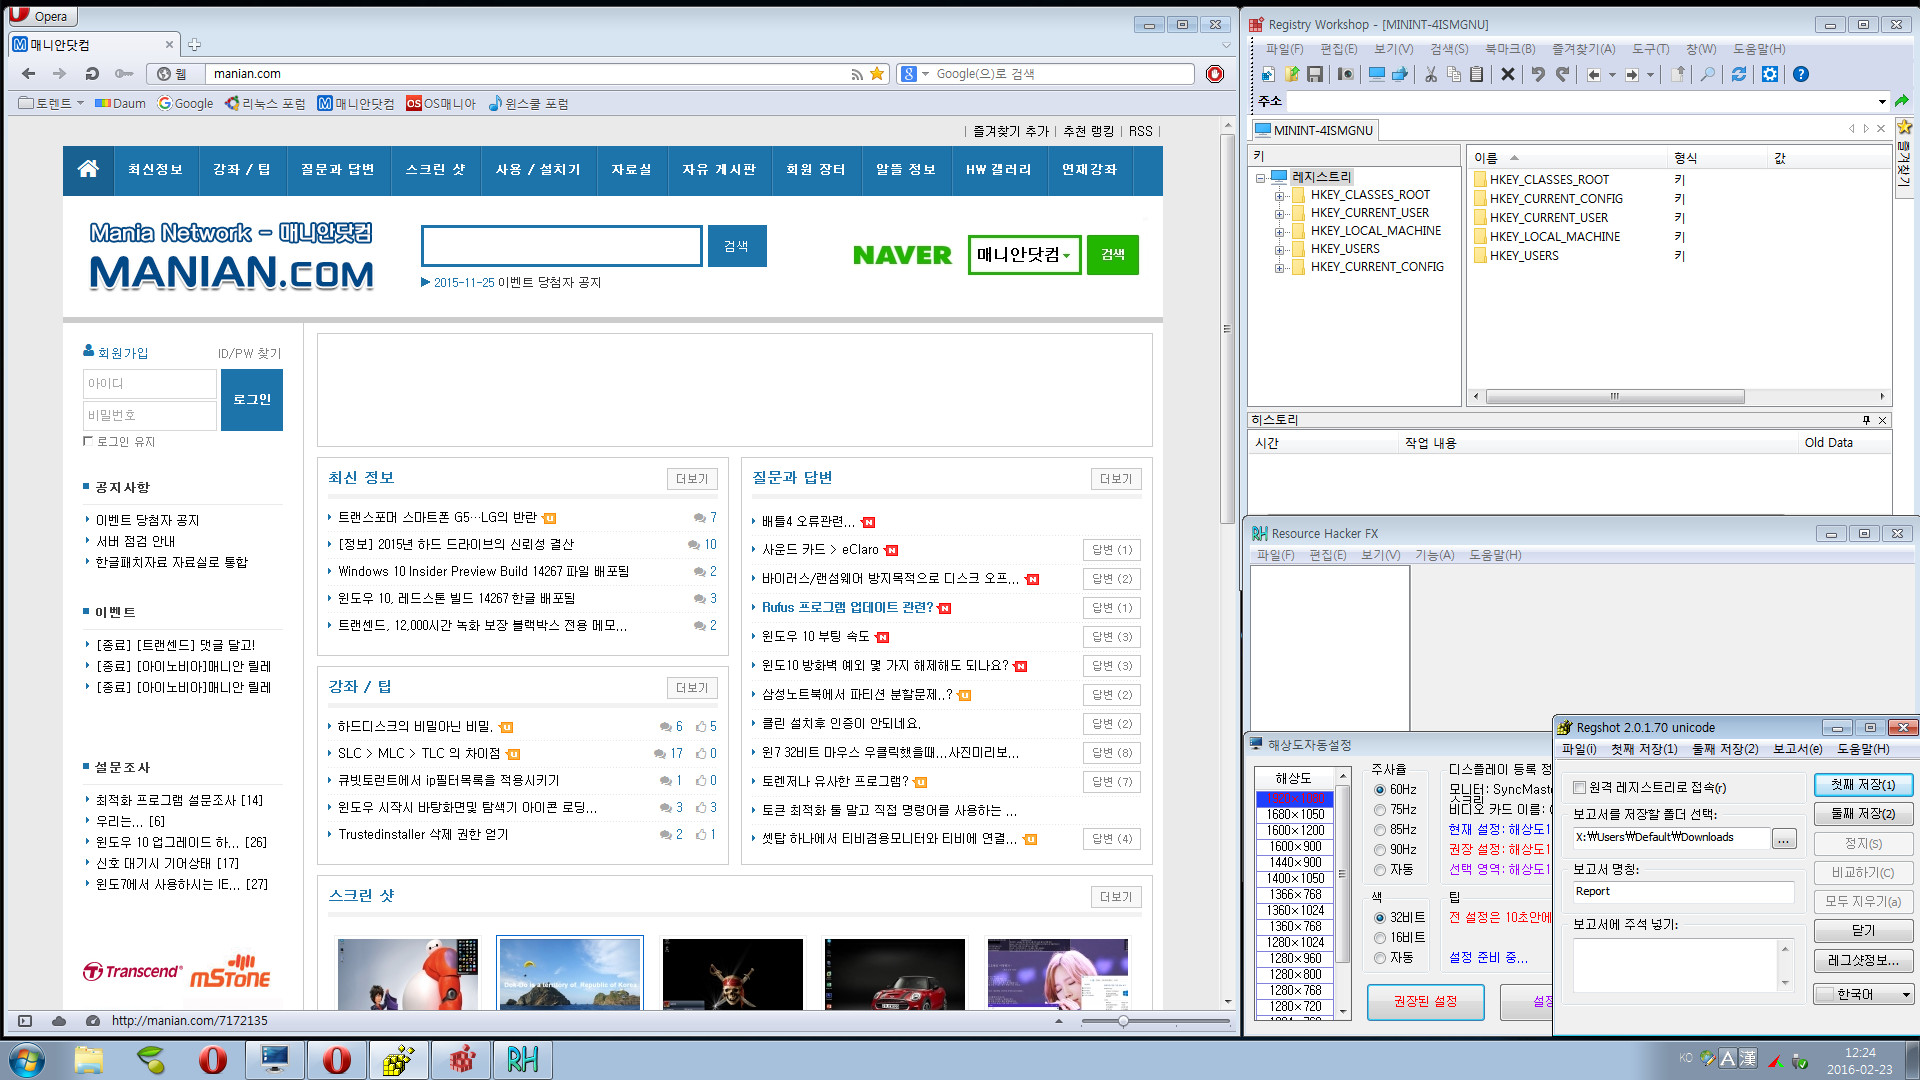
Task: Click the second shot button in Regshot
Action: [x=1863, y=814]
